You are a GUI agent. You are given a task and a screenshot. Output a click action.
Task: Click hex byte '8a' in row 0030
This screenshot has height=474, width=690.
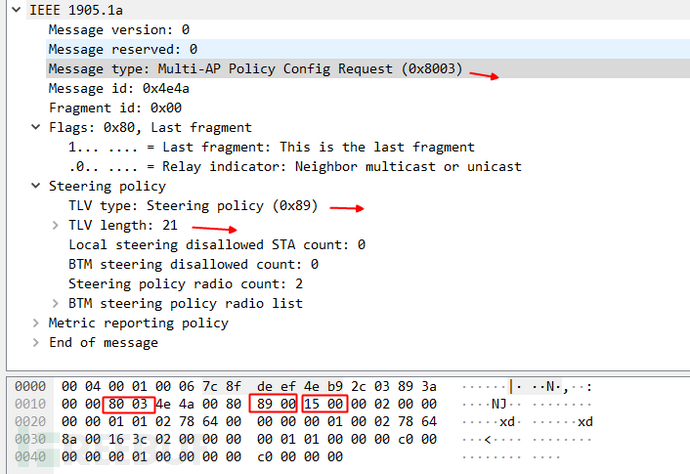[x=69, y=439]
